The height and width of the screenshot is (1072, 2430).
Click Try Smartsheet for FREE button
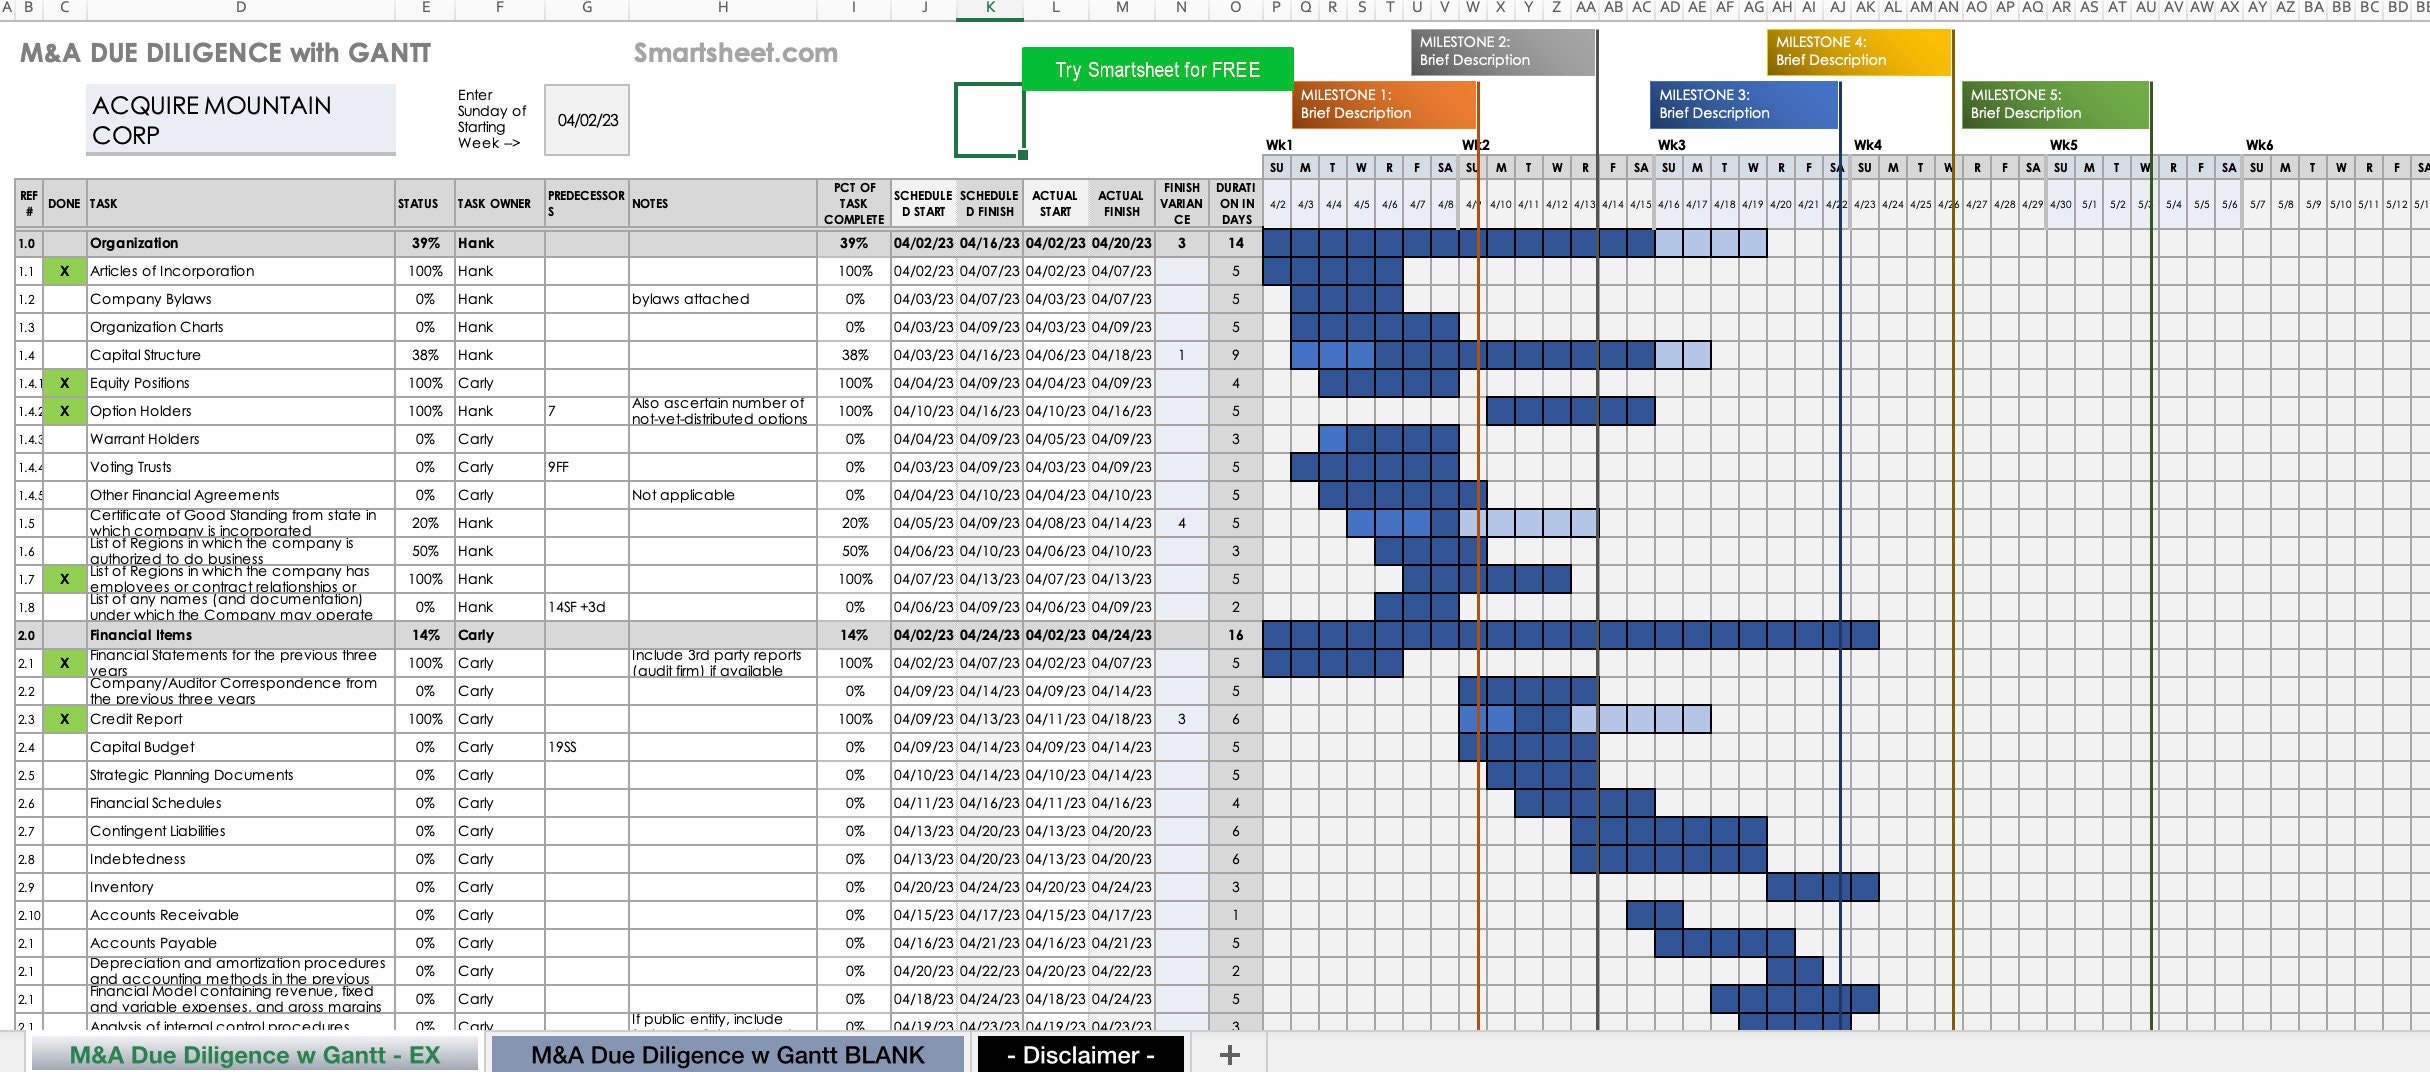coord(1157,69)
